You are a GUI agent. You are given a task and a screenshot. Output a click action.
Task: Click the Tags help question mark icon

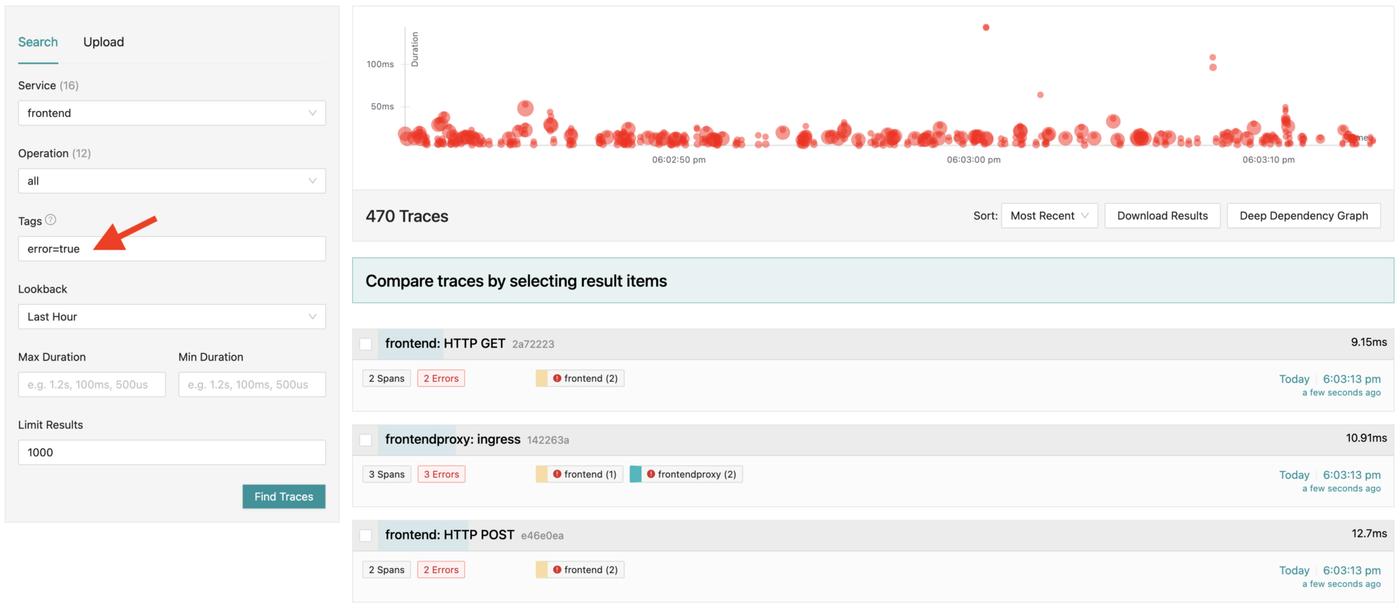[x=51, y=220]
